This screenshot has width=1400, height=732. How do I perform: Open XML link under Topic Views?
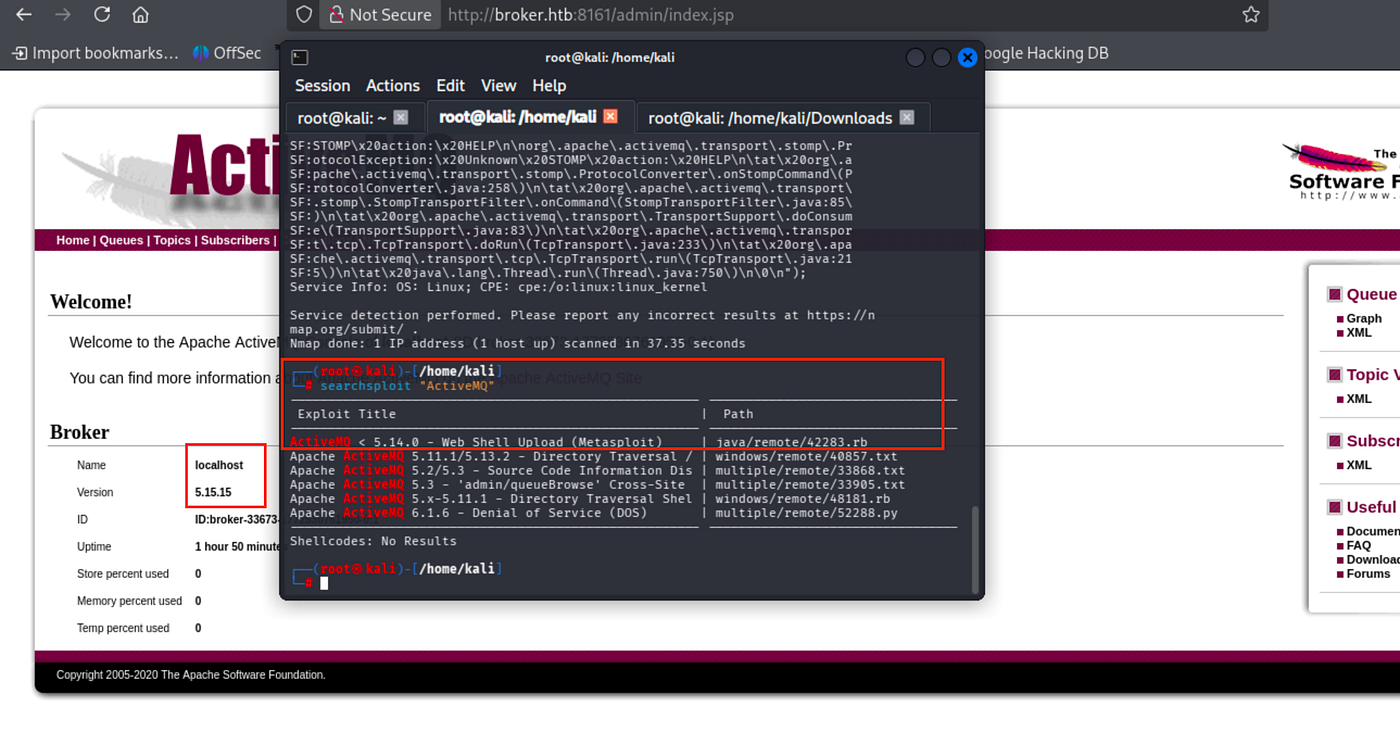(1359, 398)
